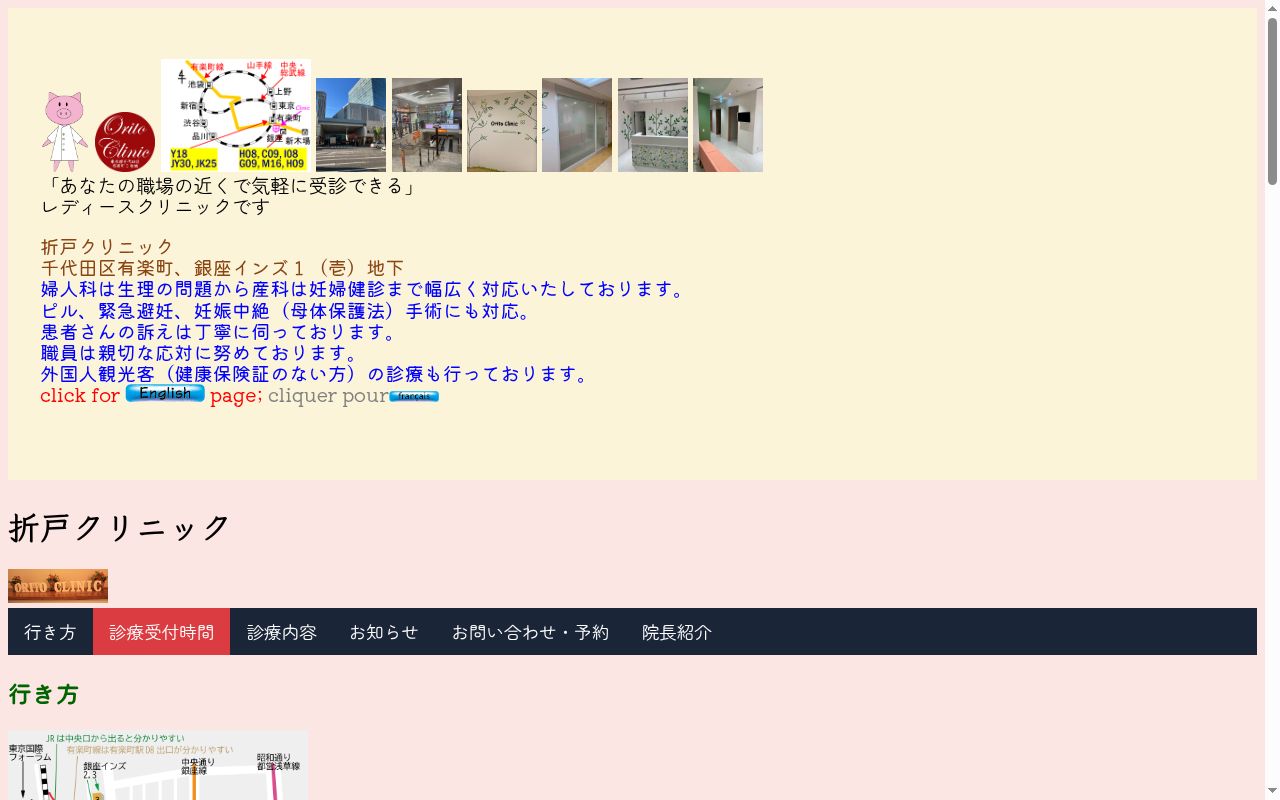Click the line starting 外国人観光客
The height and width of the screenshot is (800, 1280).
(318, 374)
